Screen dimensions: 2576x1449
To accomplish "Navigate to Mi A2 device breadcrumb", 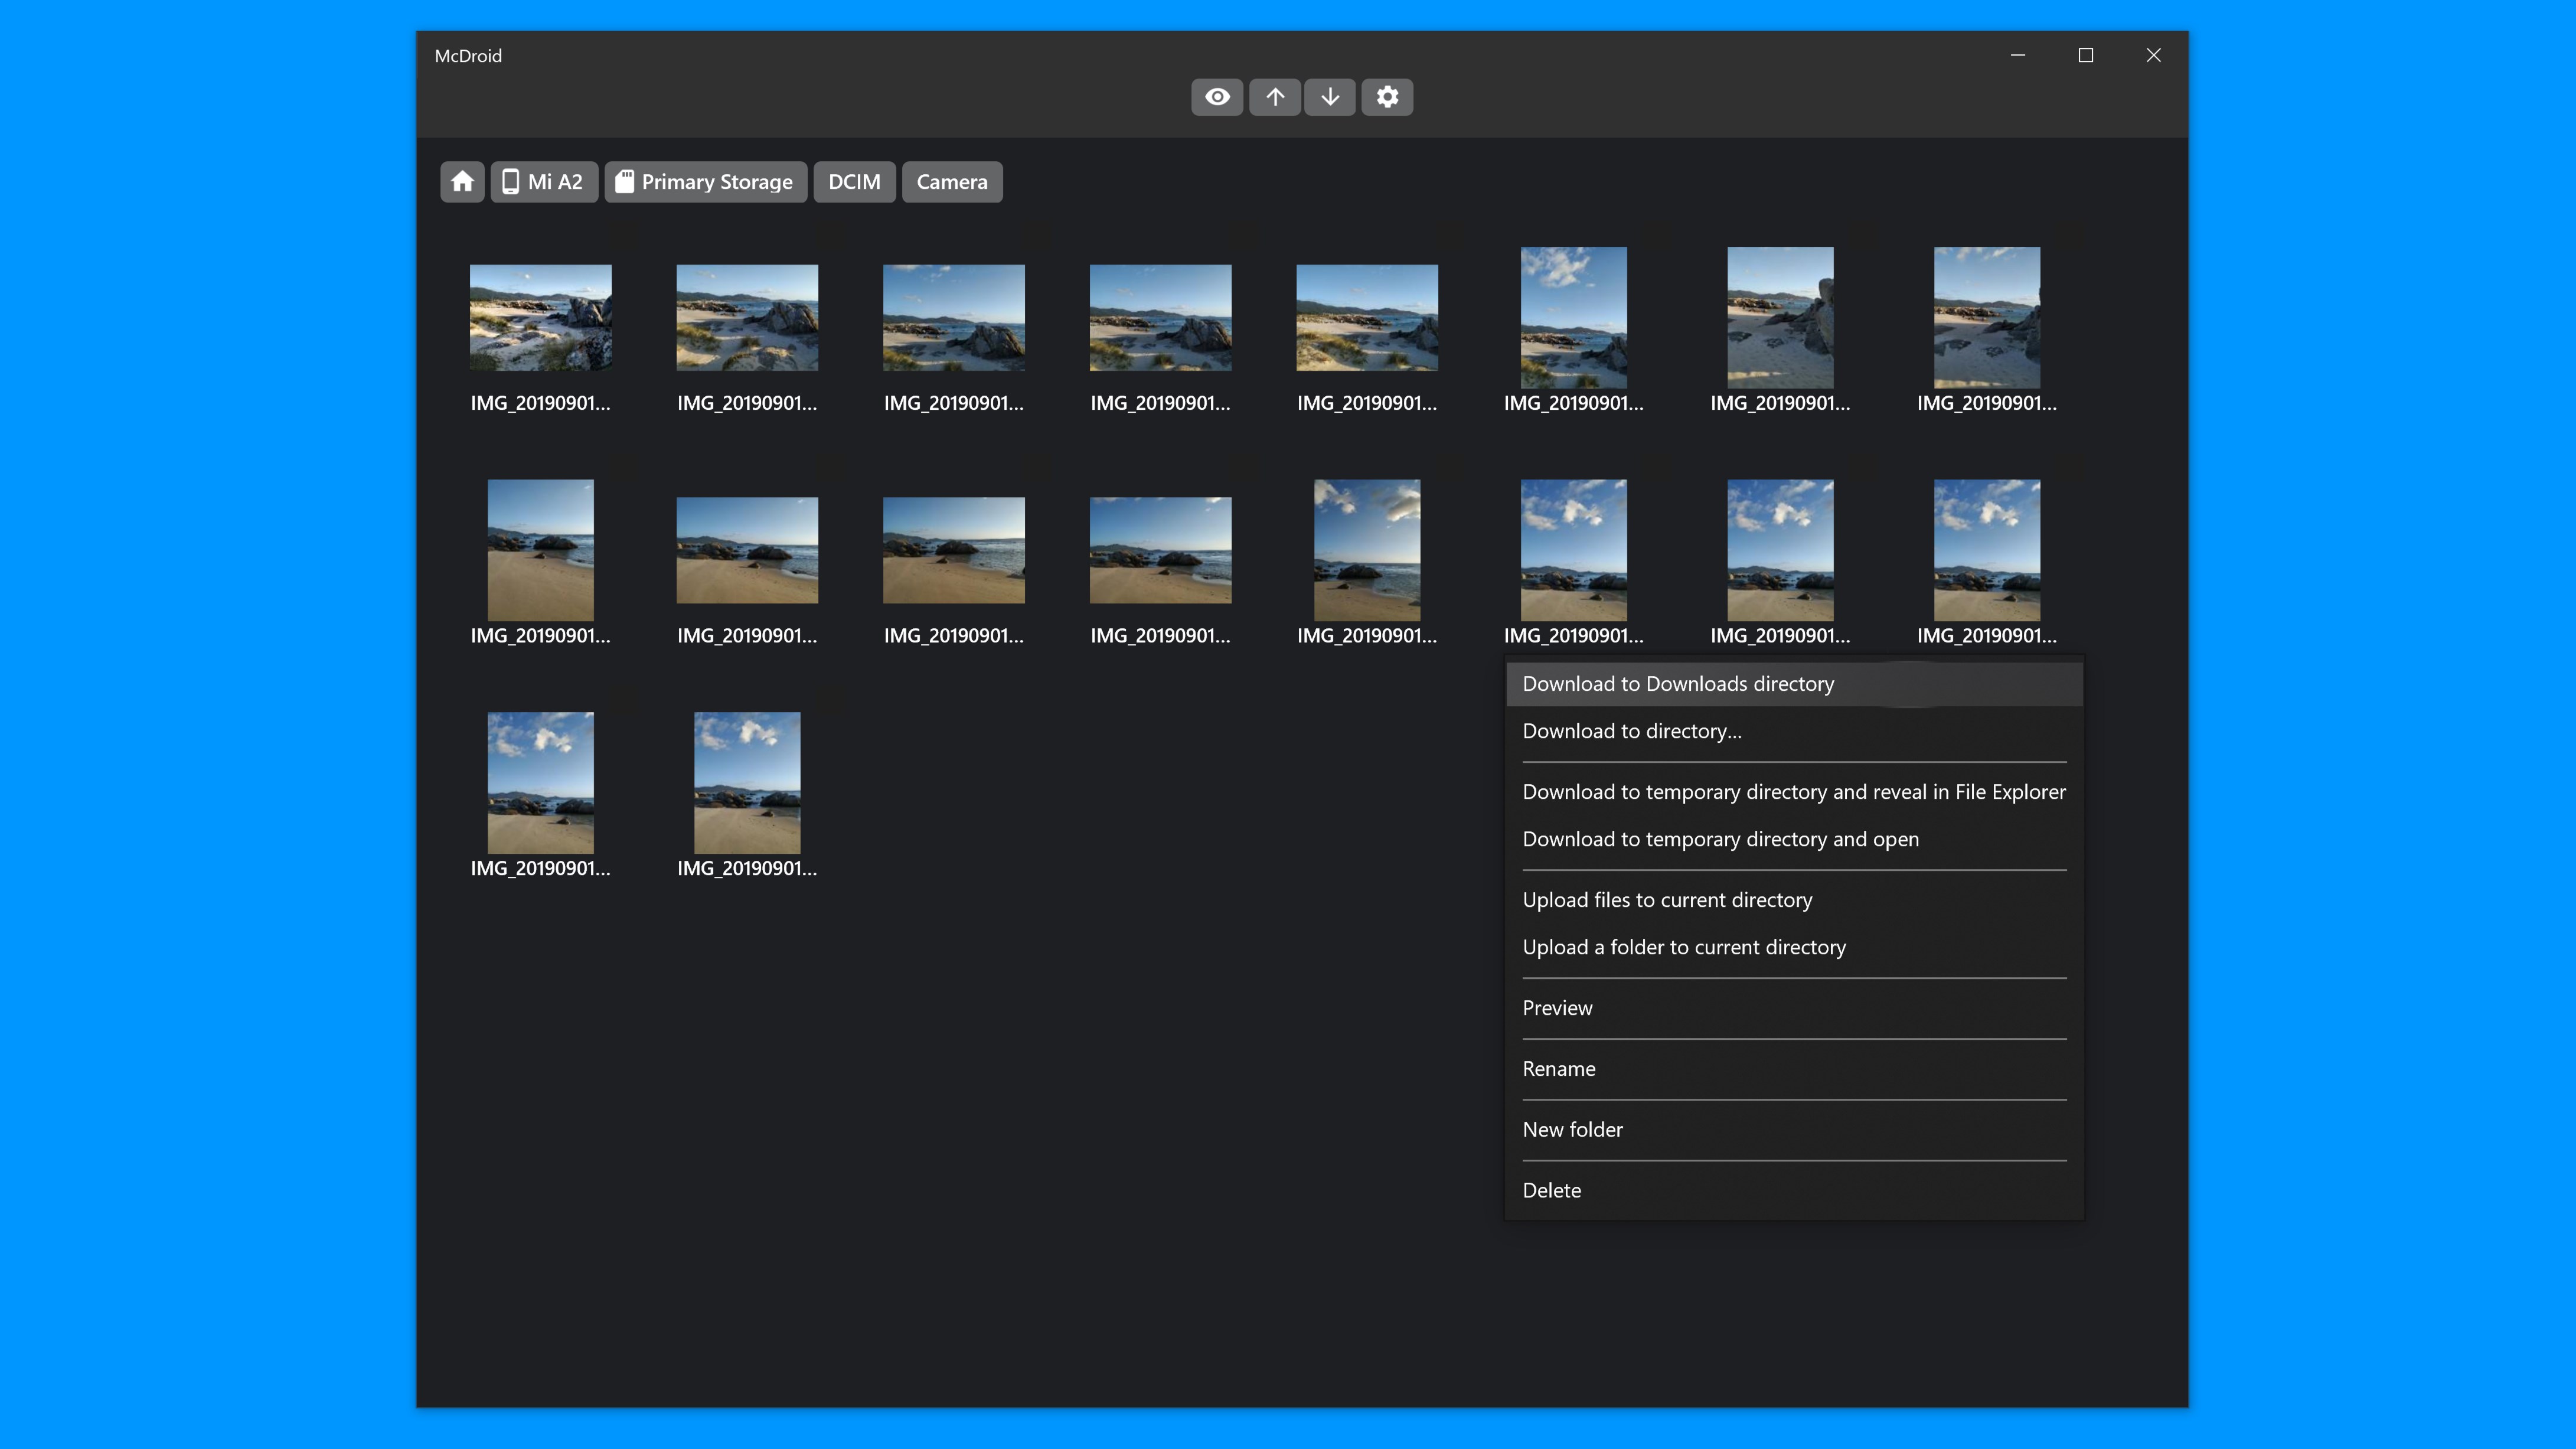I will pyautogui.click(x=544, y=182).
